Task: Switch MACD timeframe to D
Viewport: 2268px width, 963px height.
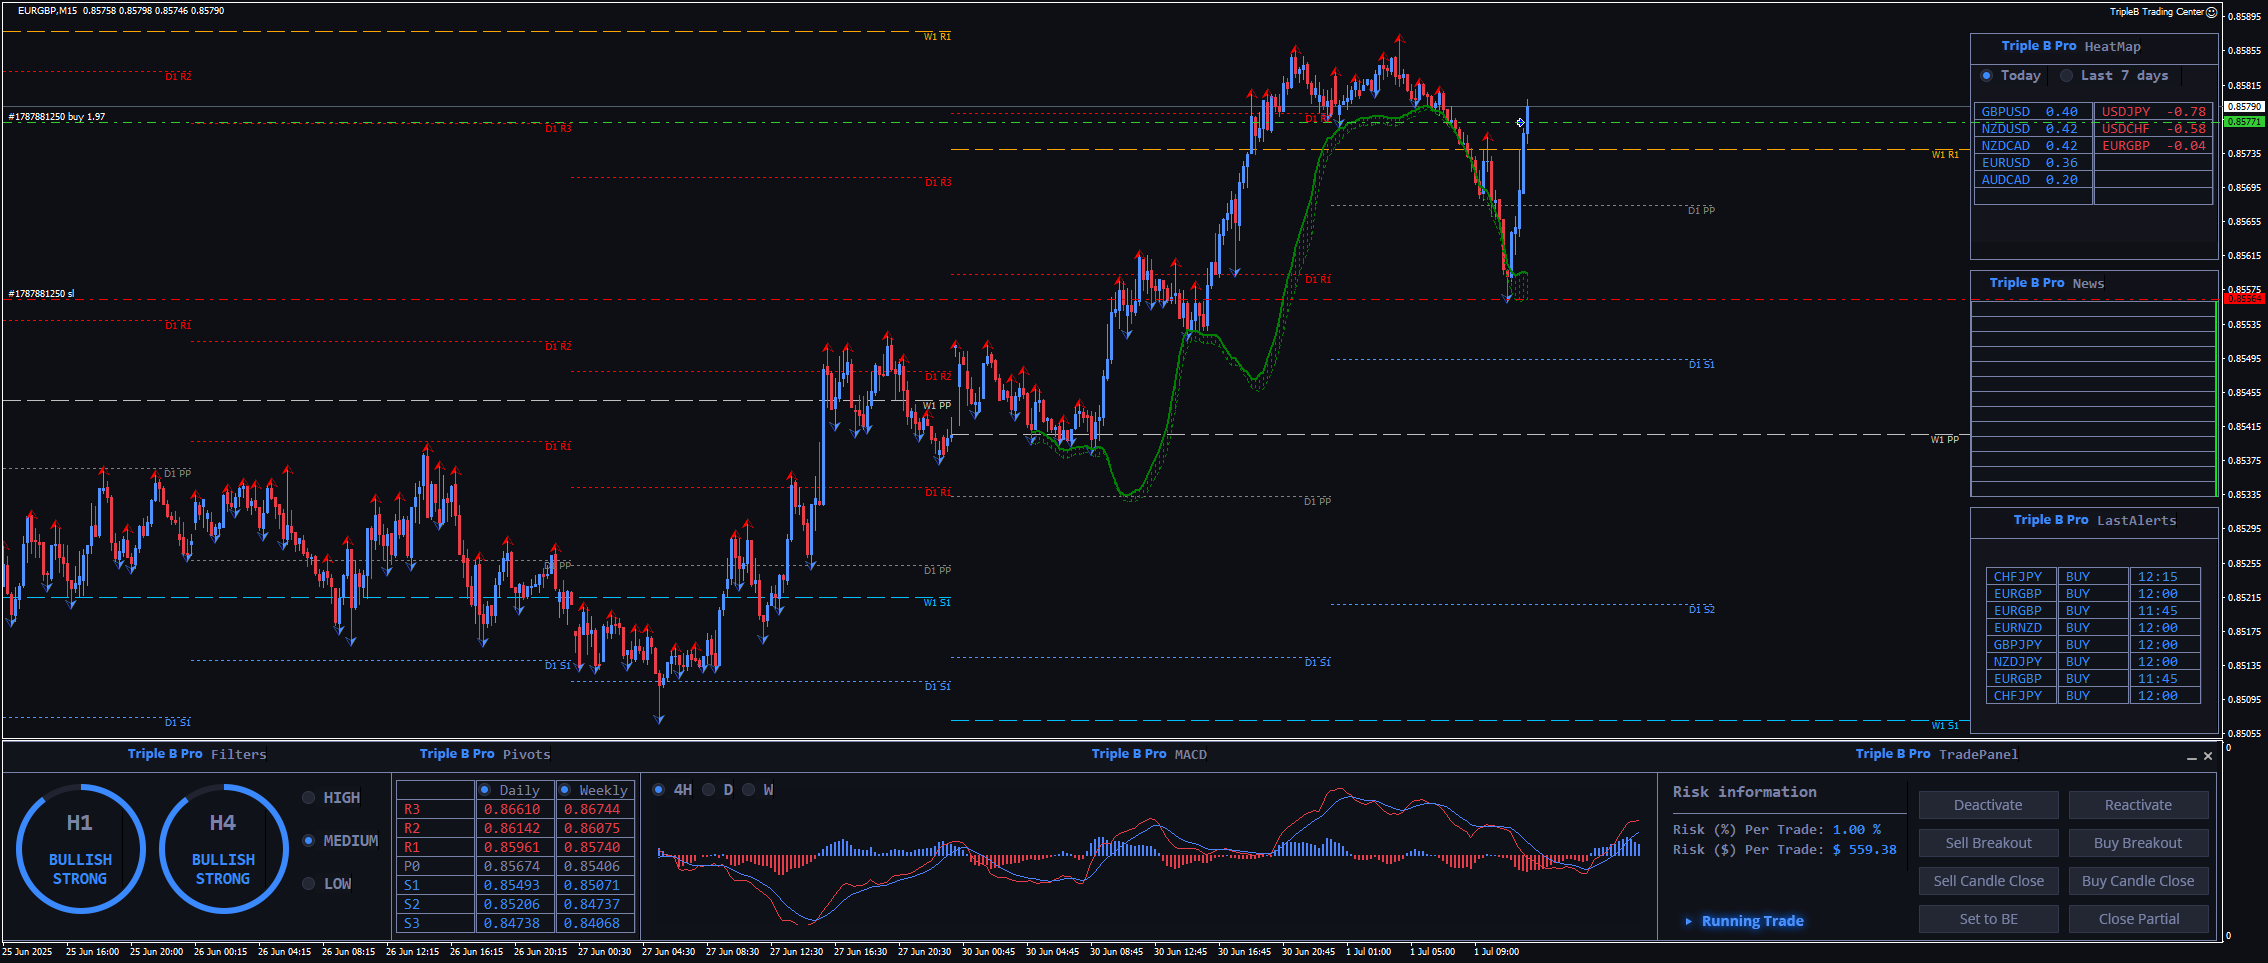Action: (709, 790)
